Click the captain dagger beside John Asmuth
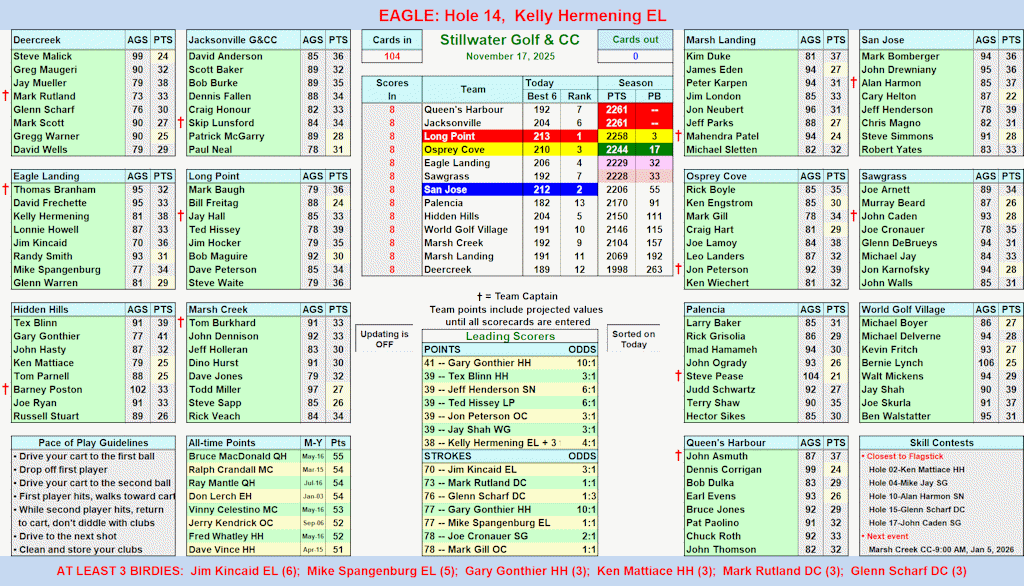The width and height of the screenshot is (1024, 586). [678, 456]
